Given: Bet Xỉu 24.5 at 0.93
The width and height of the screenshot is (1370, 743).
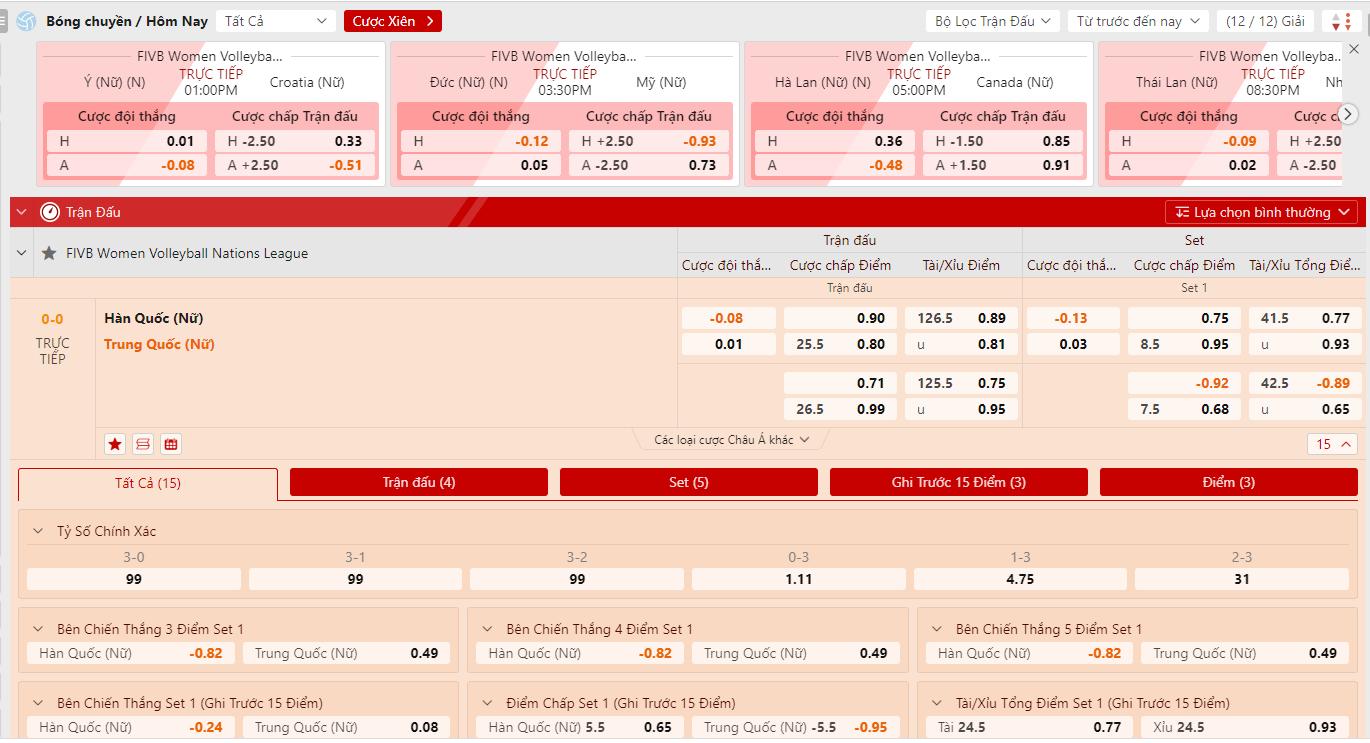Looking at the screenshot, I should coord(1245,727).
